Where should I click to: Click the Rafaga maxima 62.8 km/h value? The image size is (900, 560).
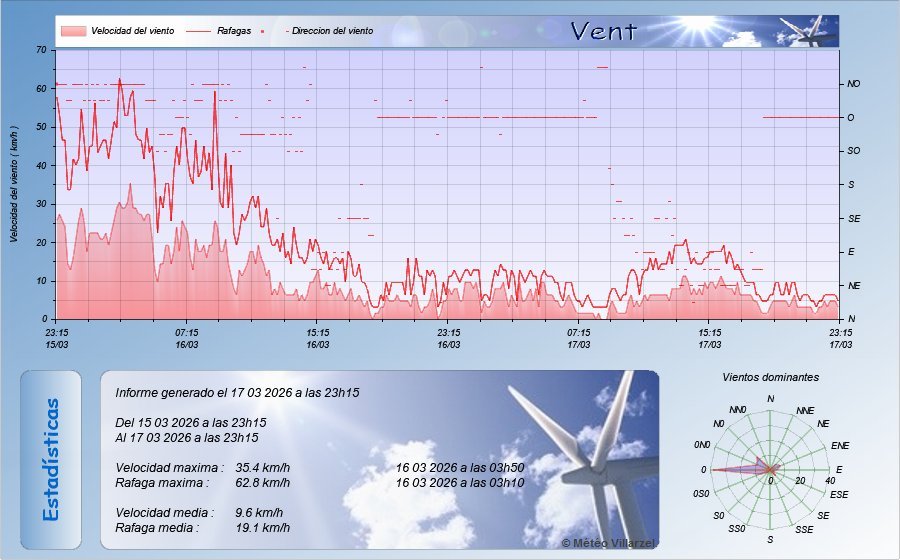(263, 483)
